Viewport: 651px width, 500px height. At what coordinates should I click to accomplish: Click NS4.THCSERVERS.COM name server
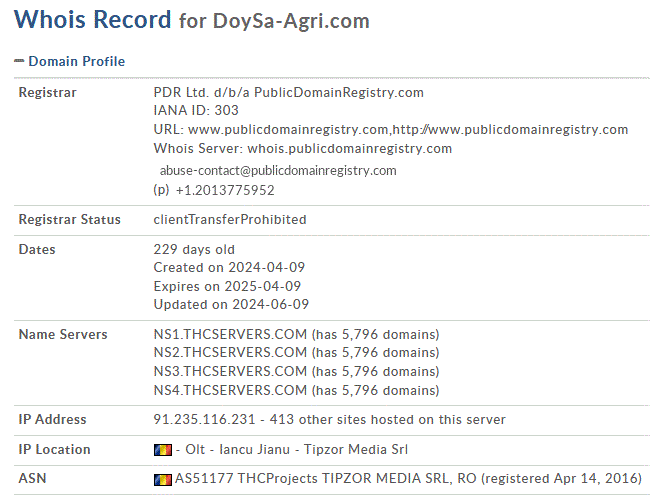(x=230, y=390)
